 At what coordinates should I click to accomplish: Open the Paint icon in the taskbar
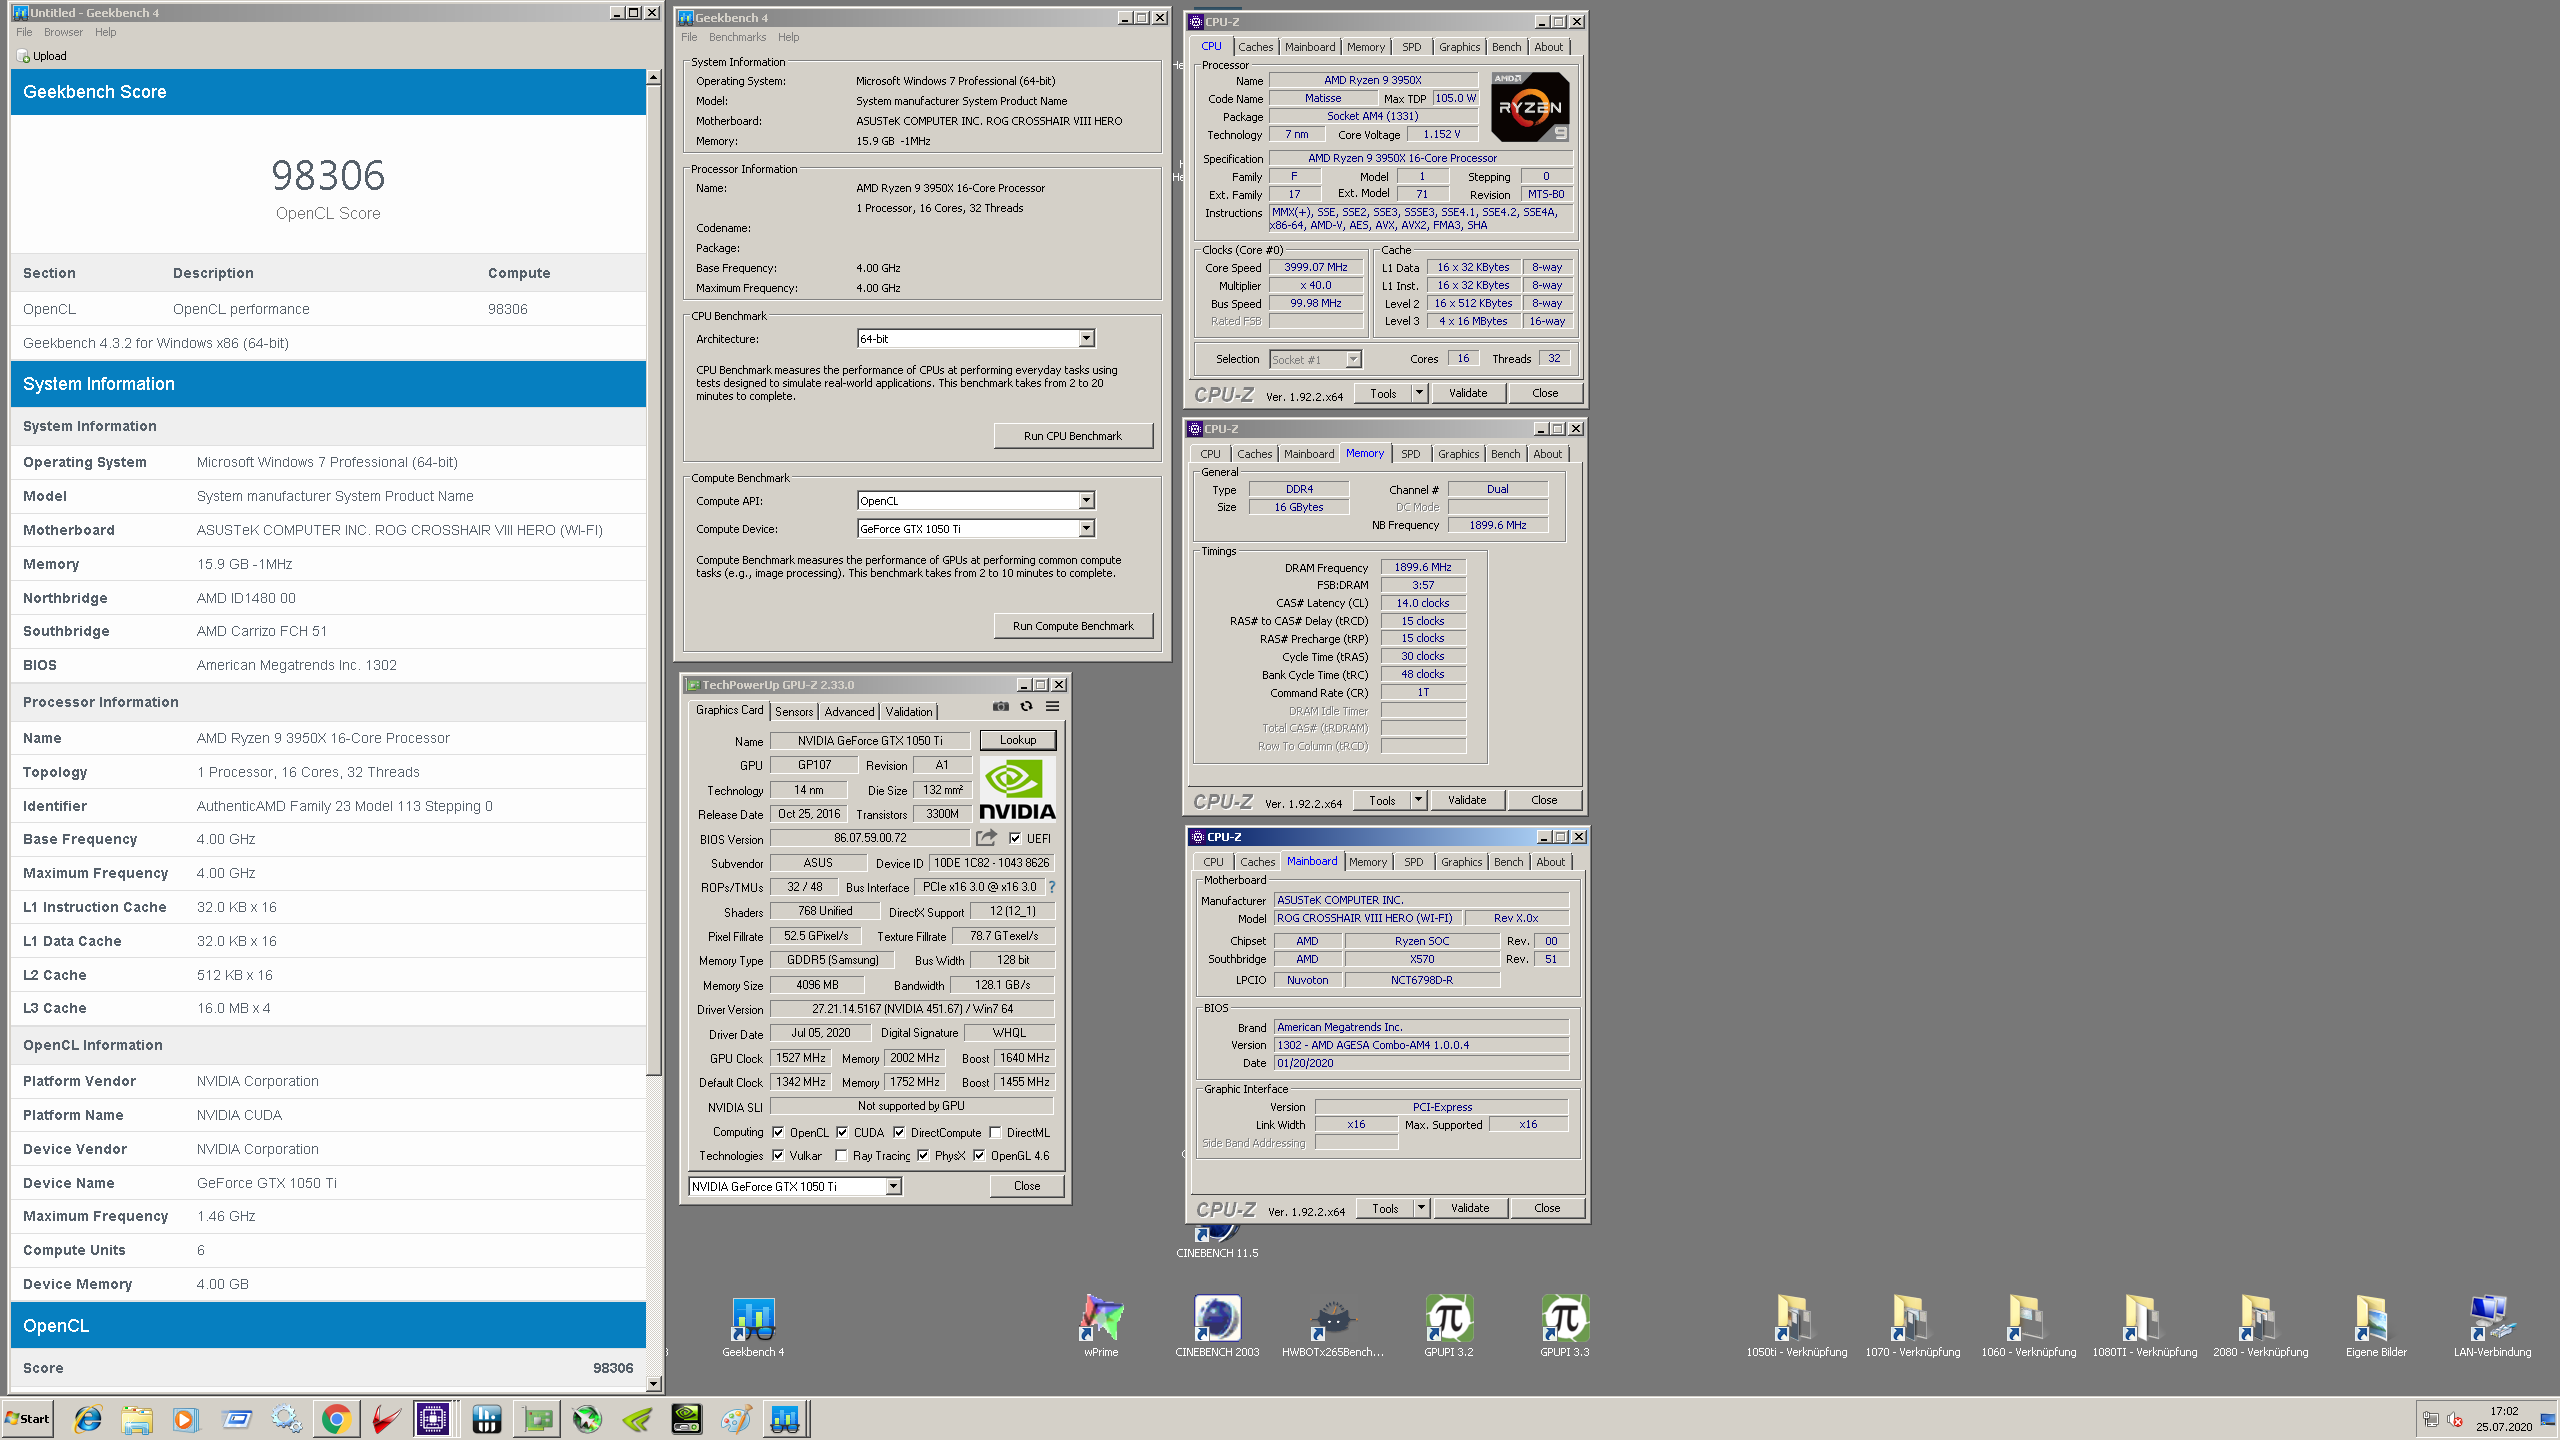point(735,1418)
